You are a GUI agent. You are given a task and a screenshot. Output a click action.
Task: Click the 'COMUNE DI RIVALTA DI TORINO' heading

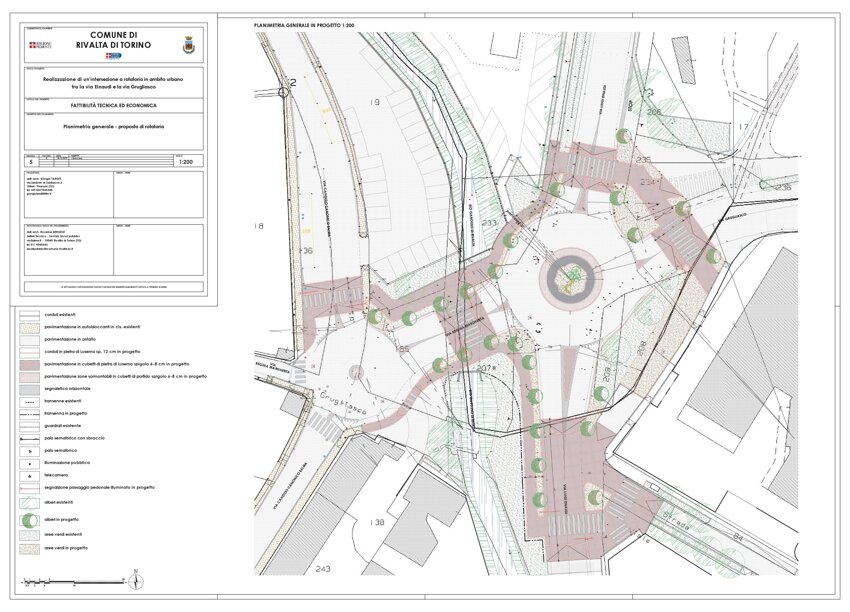coord(113,39)
